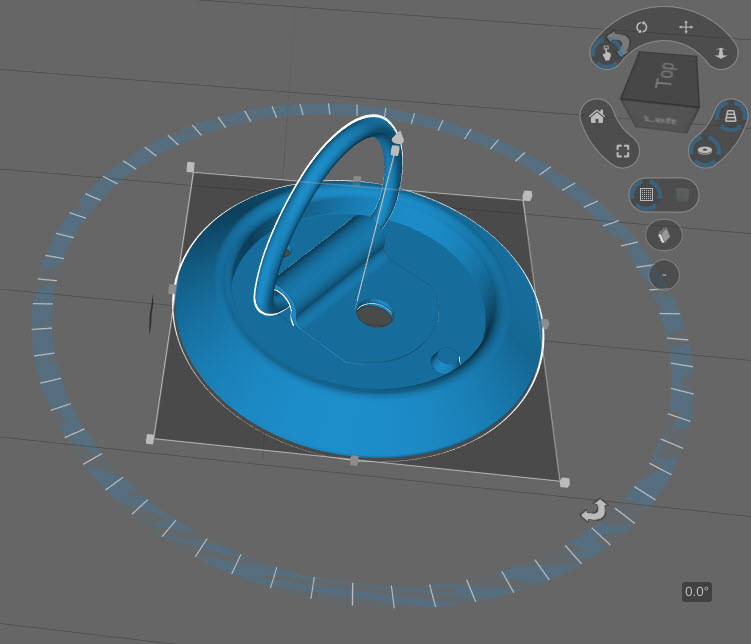Toggle the solid shading square button

click(682, 194)
